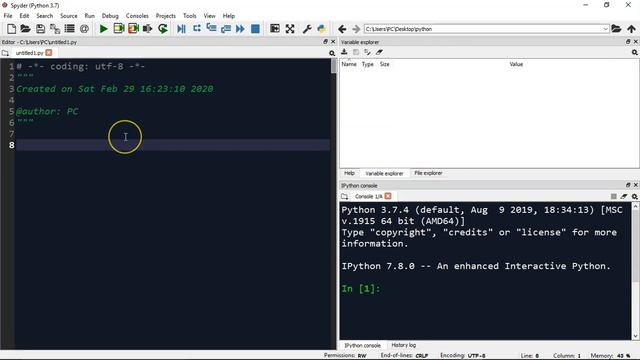Browse tabs icon left of Console 1/A

pos(344,197)
